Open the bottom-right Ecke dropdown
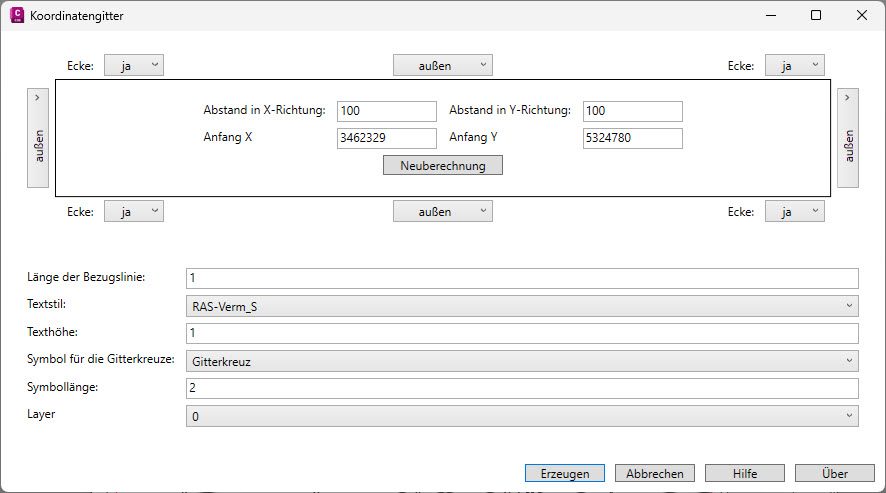886x493 pixels. pyautogui.click(x=794, y=211)
